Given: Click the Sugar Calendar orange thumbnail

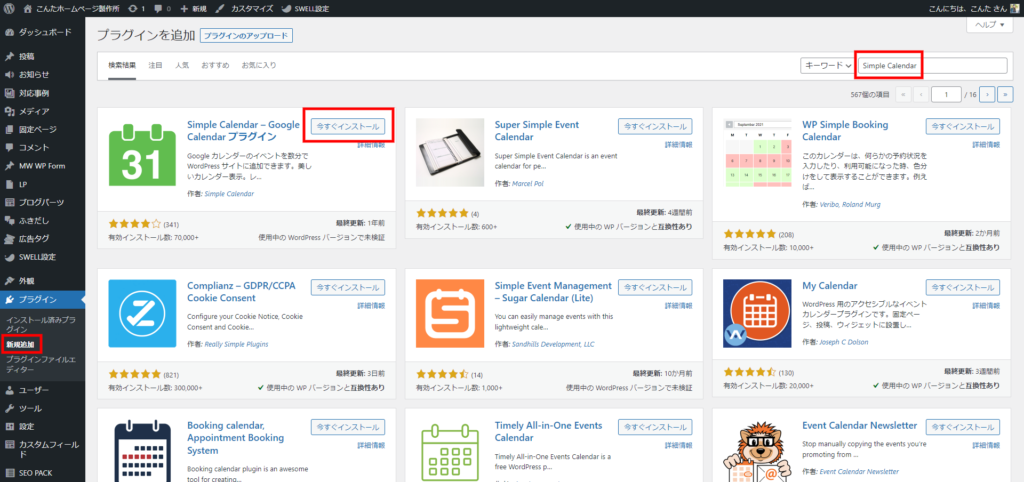Looking at the screenshot, I should pyautogui.click(x=450, y=313).
